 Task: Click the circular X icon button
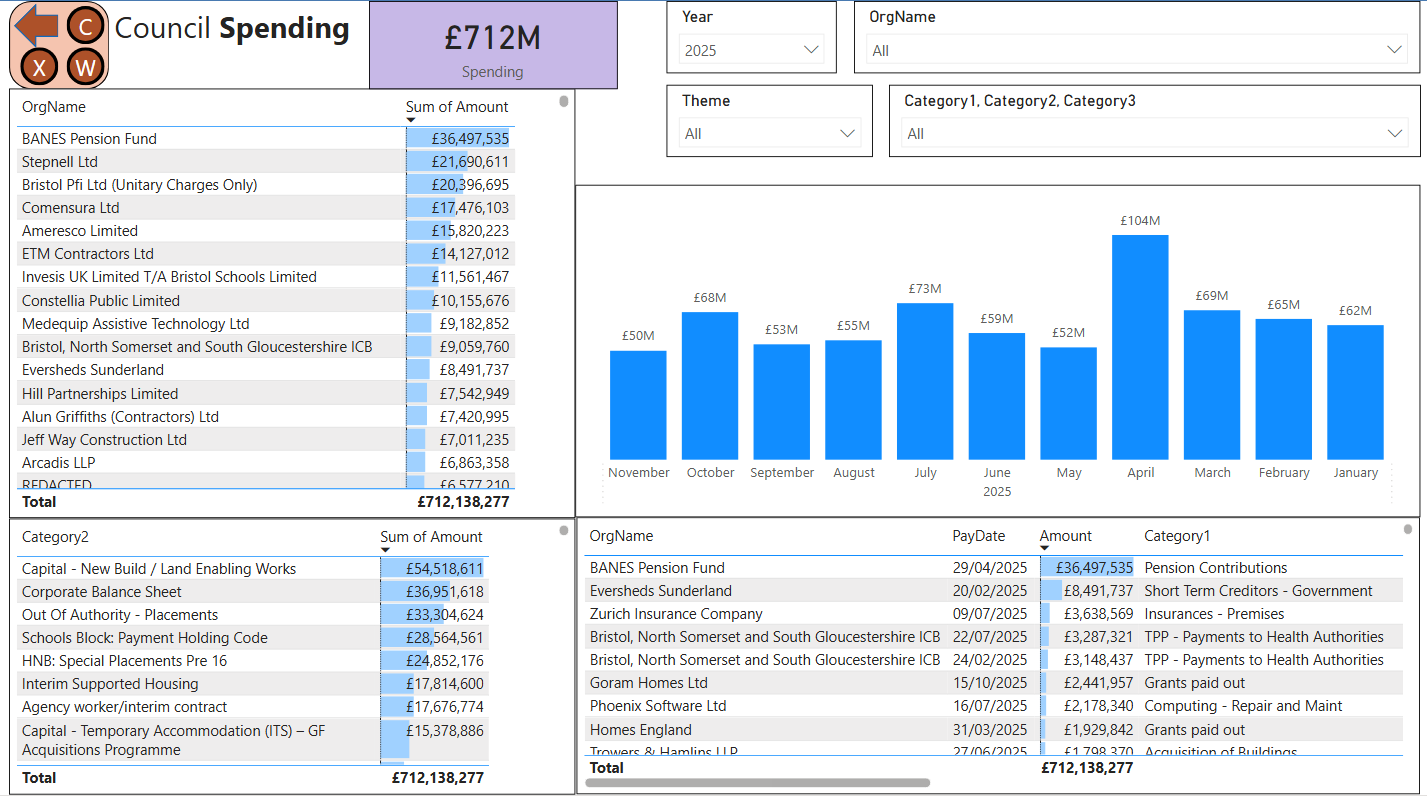[x=40, y=67]
